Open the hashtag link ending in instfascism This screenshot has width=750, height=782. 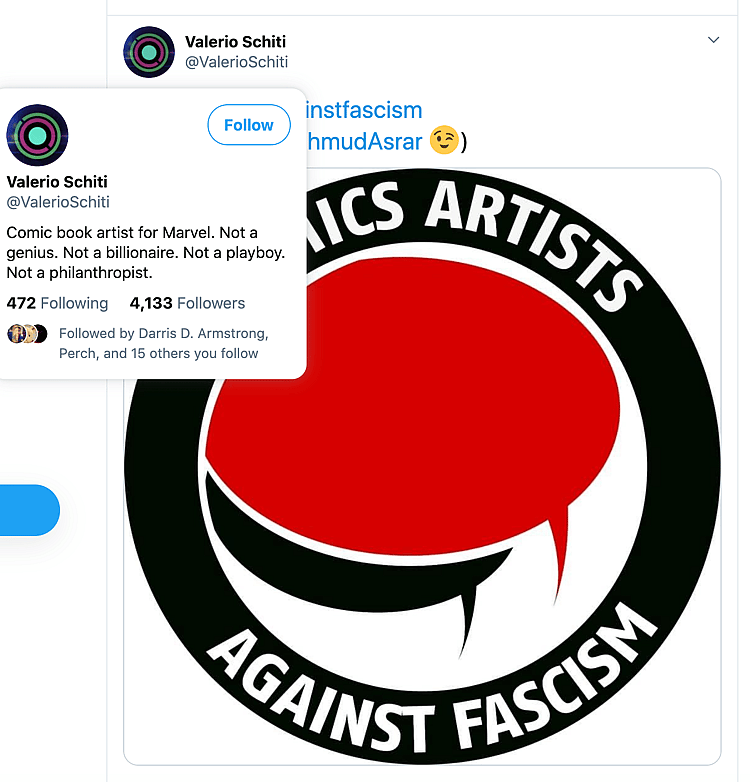point(364,110)
